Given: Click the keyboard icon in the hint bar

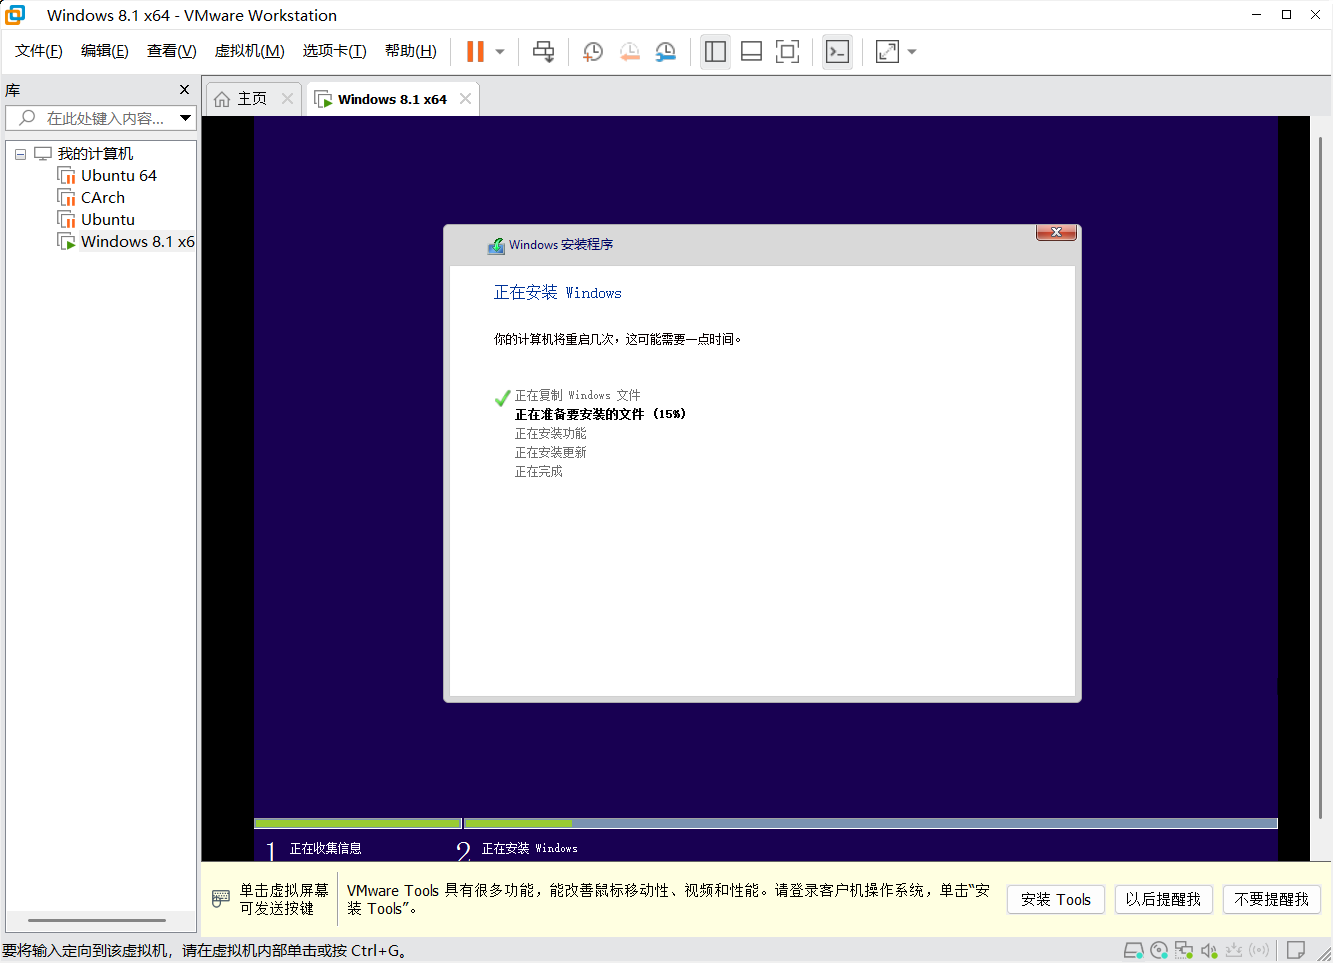Looking at the screenshot, I should (x=221, y=899).
